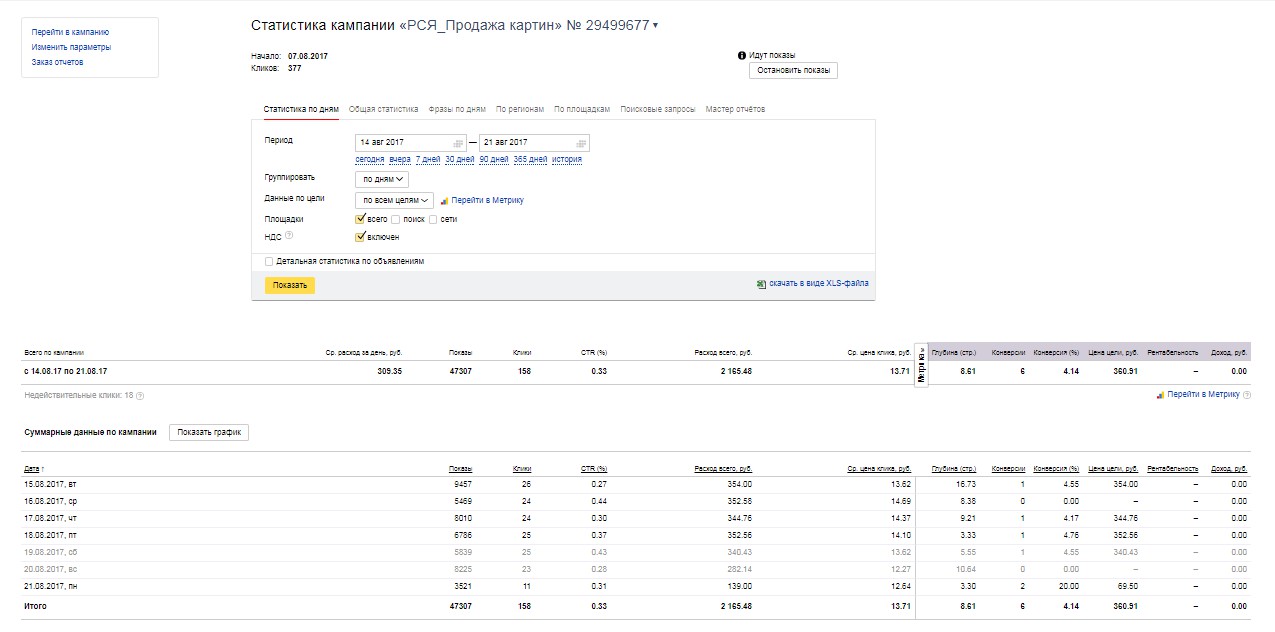Image resolution: width=1275 pixels, height=632 pixels.
Task: Tick Детальная статистика по объявлениям checkbox
Action: pos(269,261)
